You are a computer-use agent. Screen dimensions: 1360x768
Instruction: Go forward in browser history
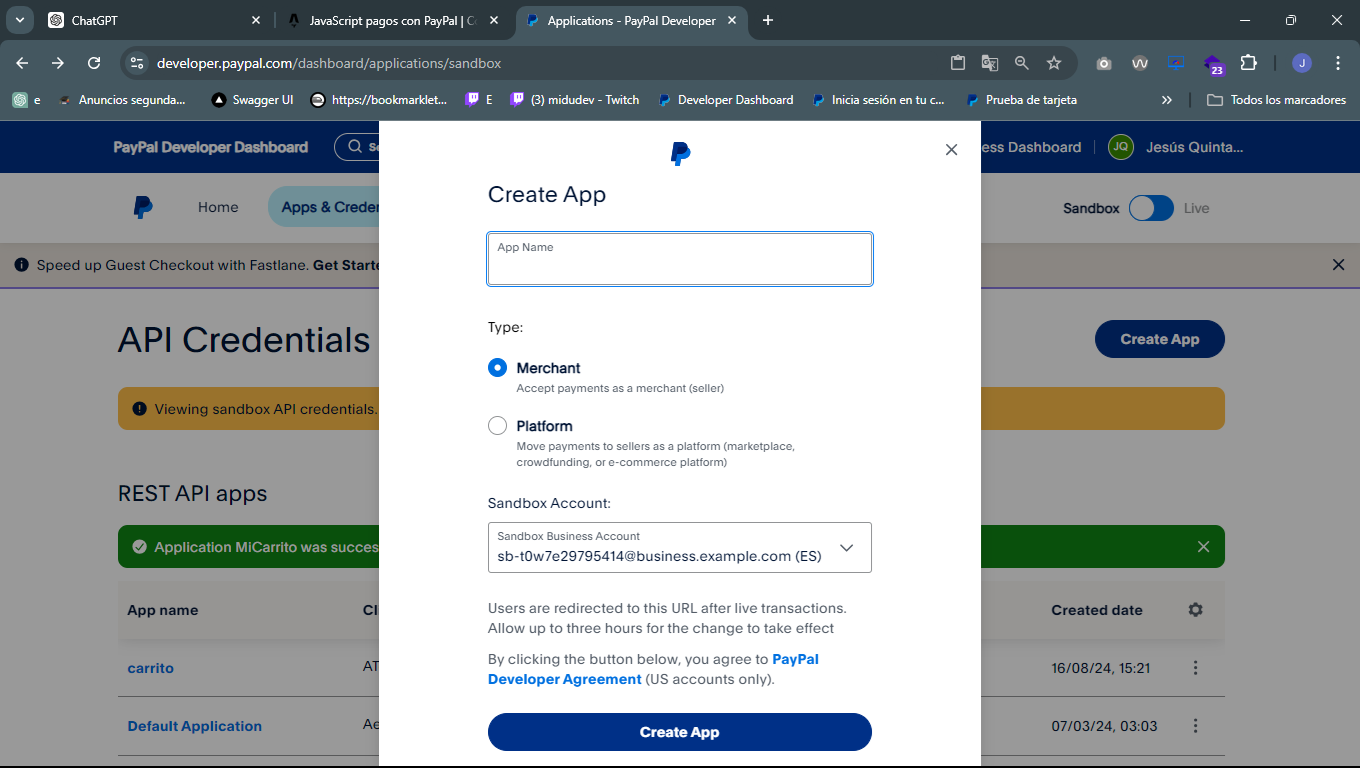point(58,63)
